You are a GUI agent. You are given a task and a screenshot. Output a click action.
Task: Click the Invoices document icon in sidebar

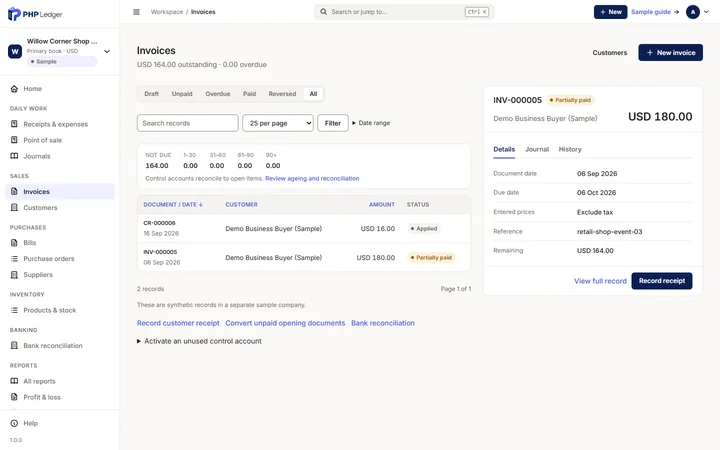(x=14, y=191)
